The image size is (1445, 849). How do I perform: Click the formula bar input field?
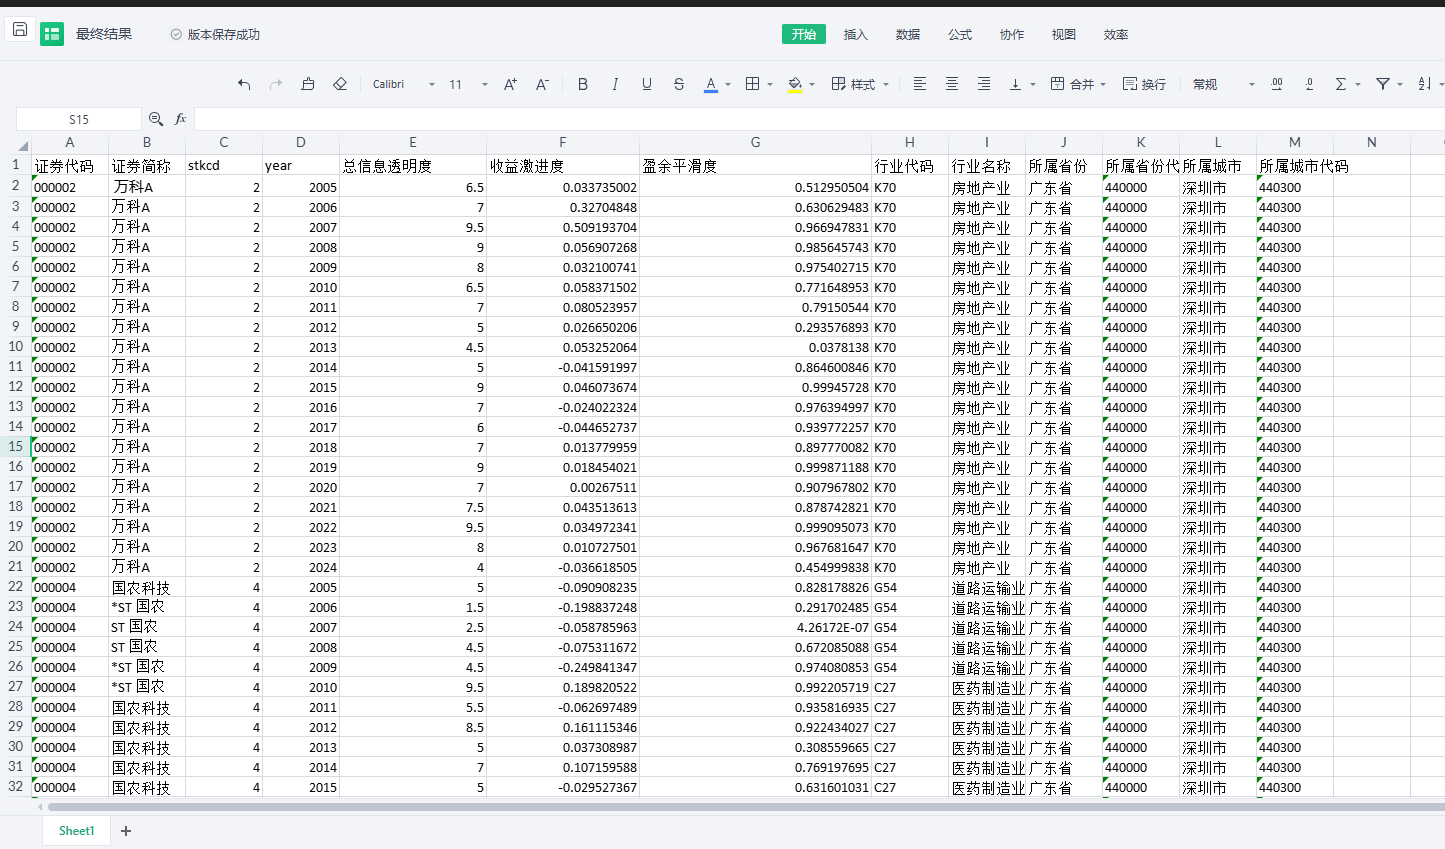800,119
